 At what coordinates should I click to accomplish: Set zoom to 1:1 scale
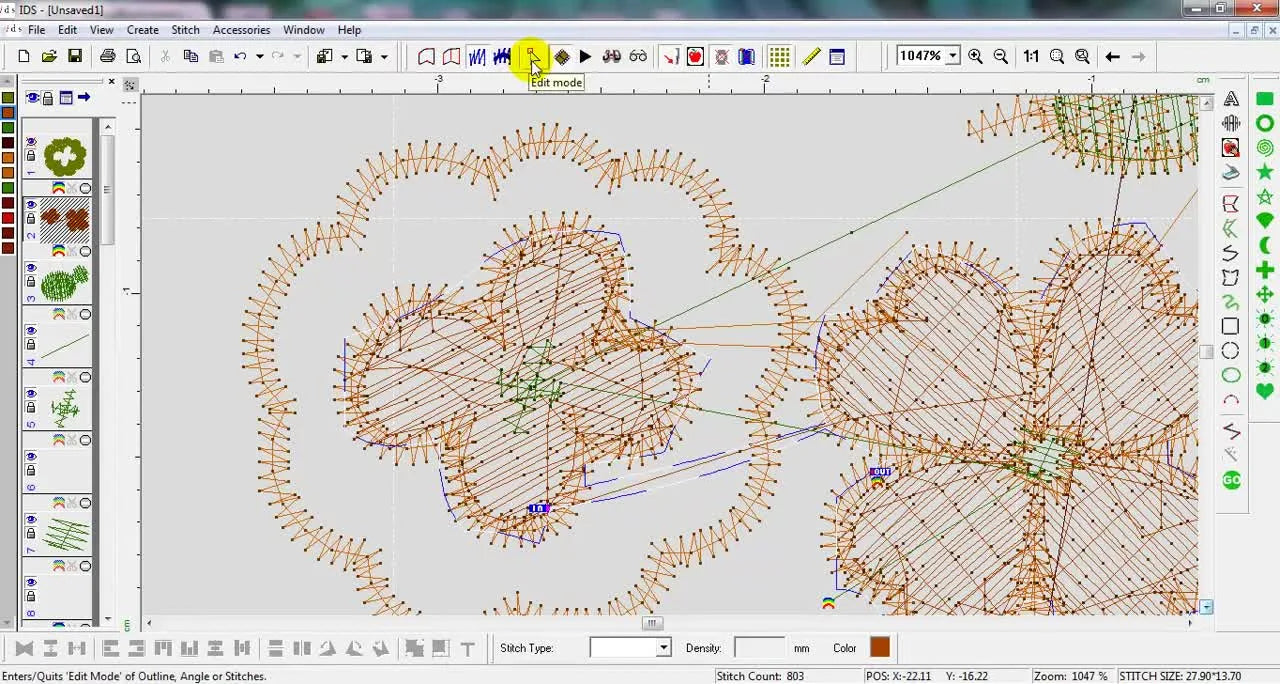click(x=1031, y=57)
